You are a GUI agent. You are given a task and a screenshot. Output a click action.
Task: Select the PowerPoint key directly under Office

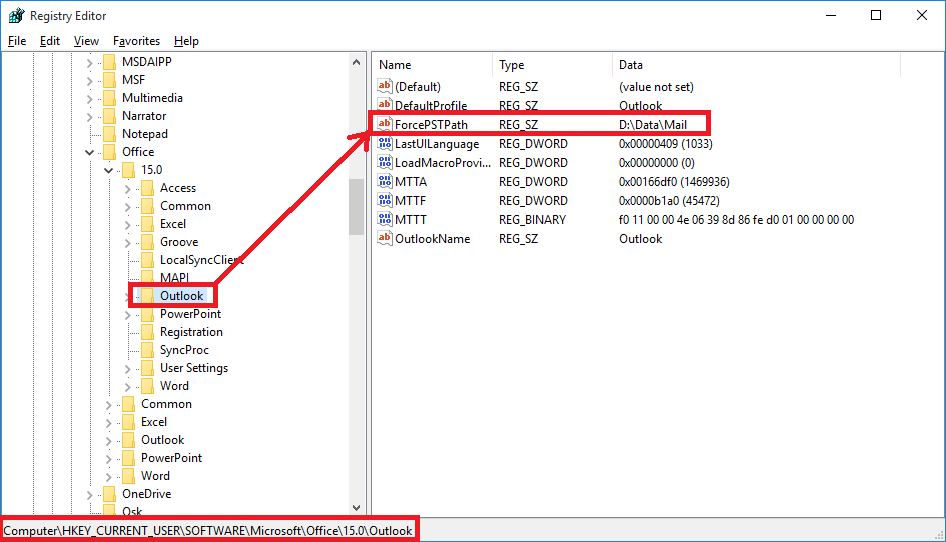(171, 458)
